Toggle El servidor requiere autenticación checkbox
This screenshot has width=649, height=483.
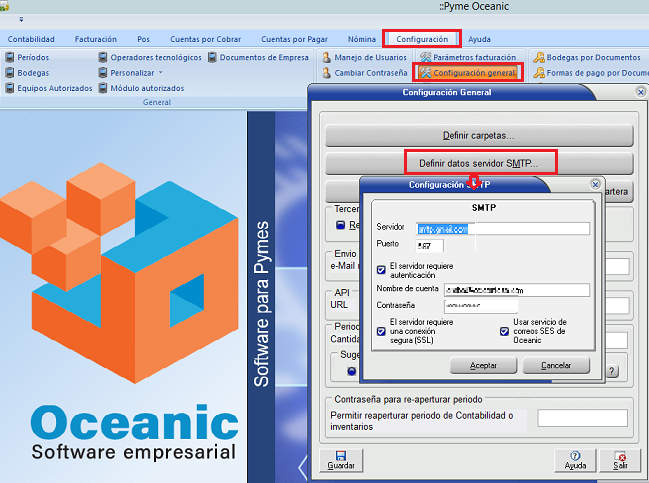[x=381, y=270]
